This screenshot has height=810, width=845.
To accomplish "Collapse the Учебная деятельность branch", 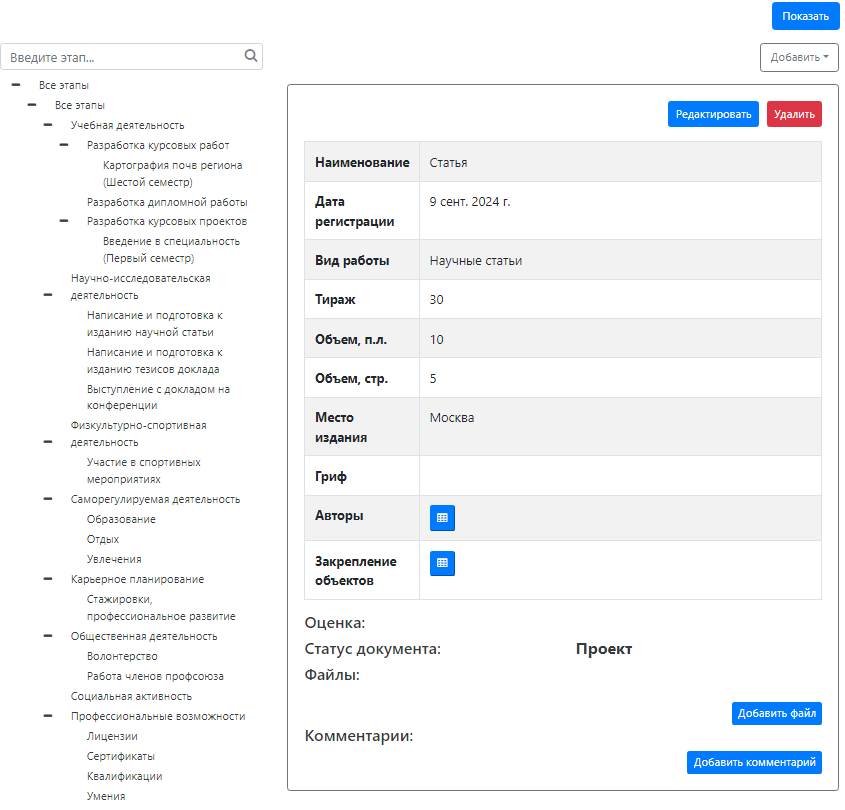I will click(48, 125).
